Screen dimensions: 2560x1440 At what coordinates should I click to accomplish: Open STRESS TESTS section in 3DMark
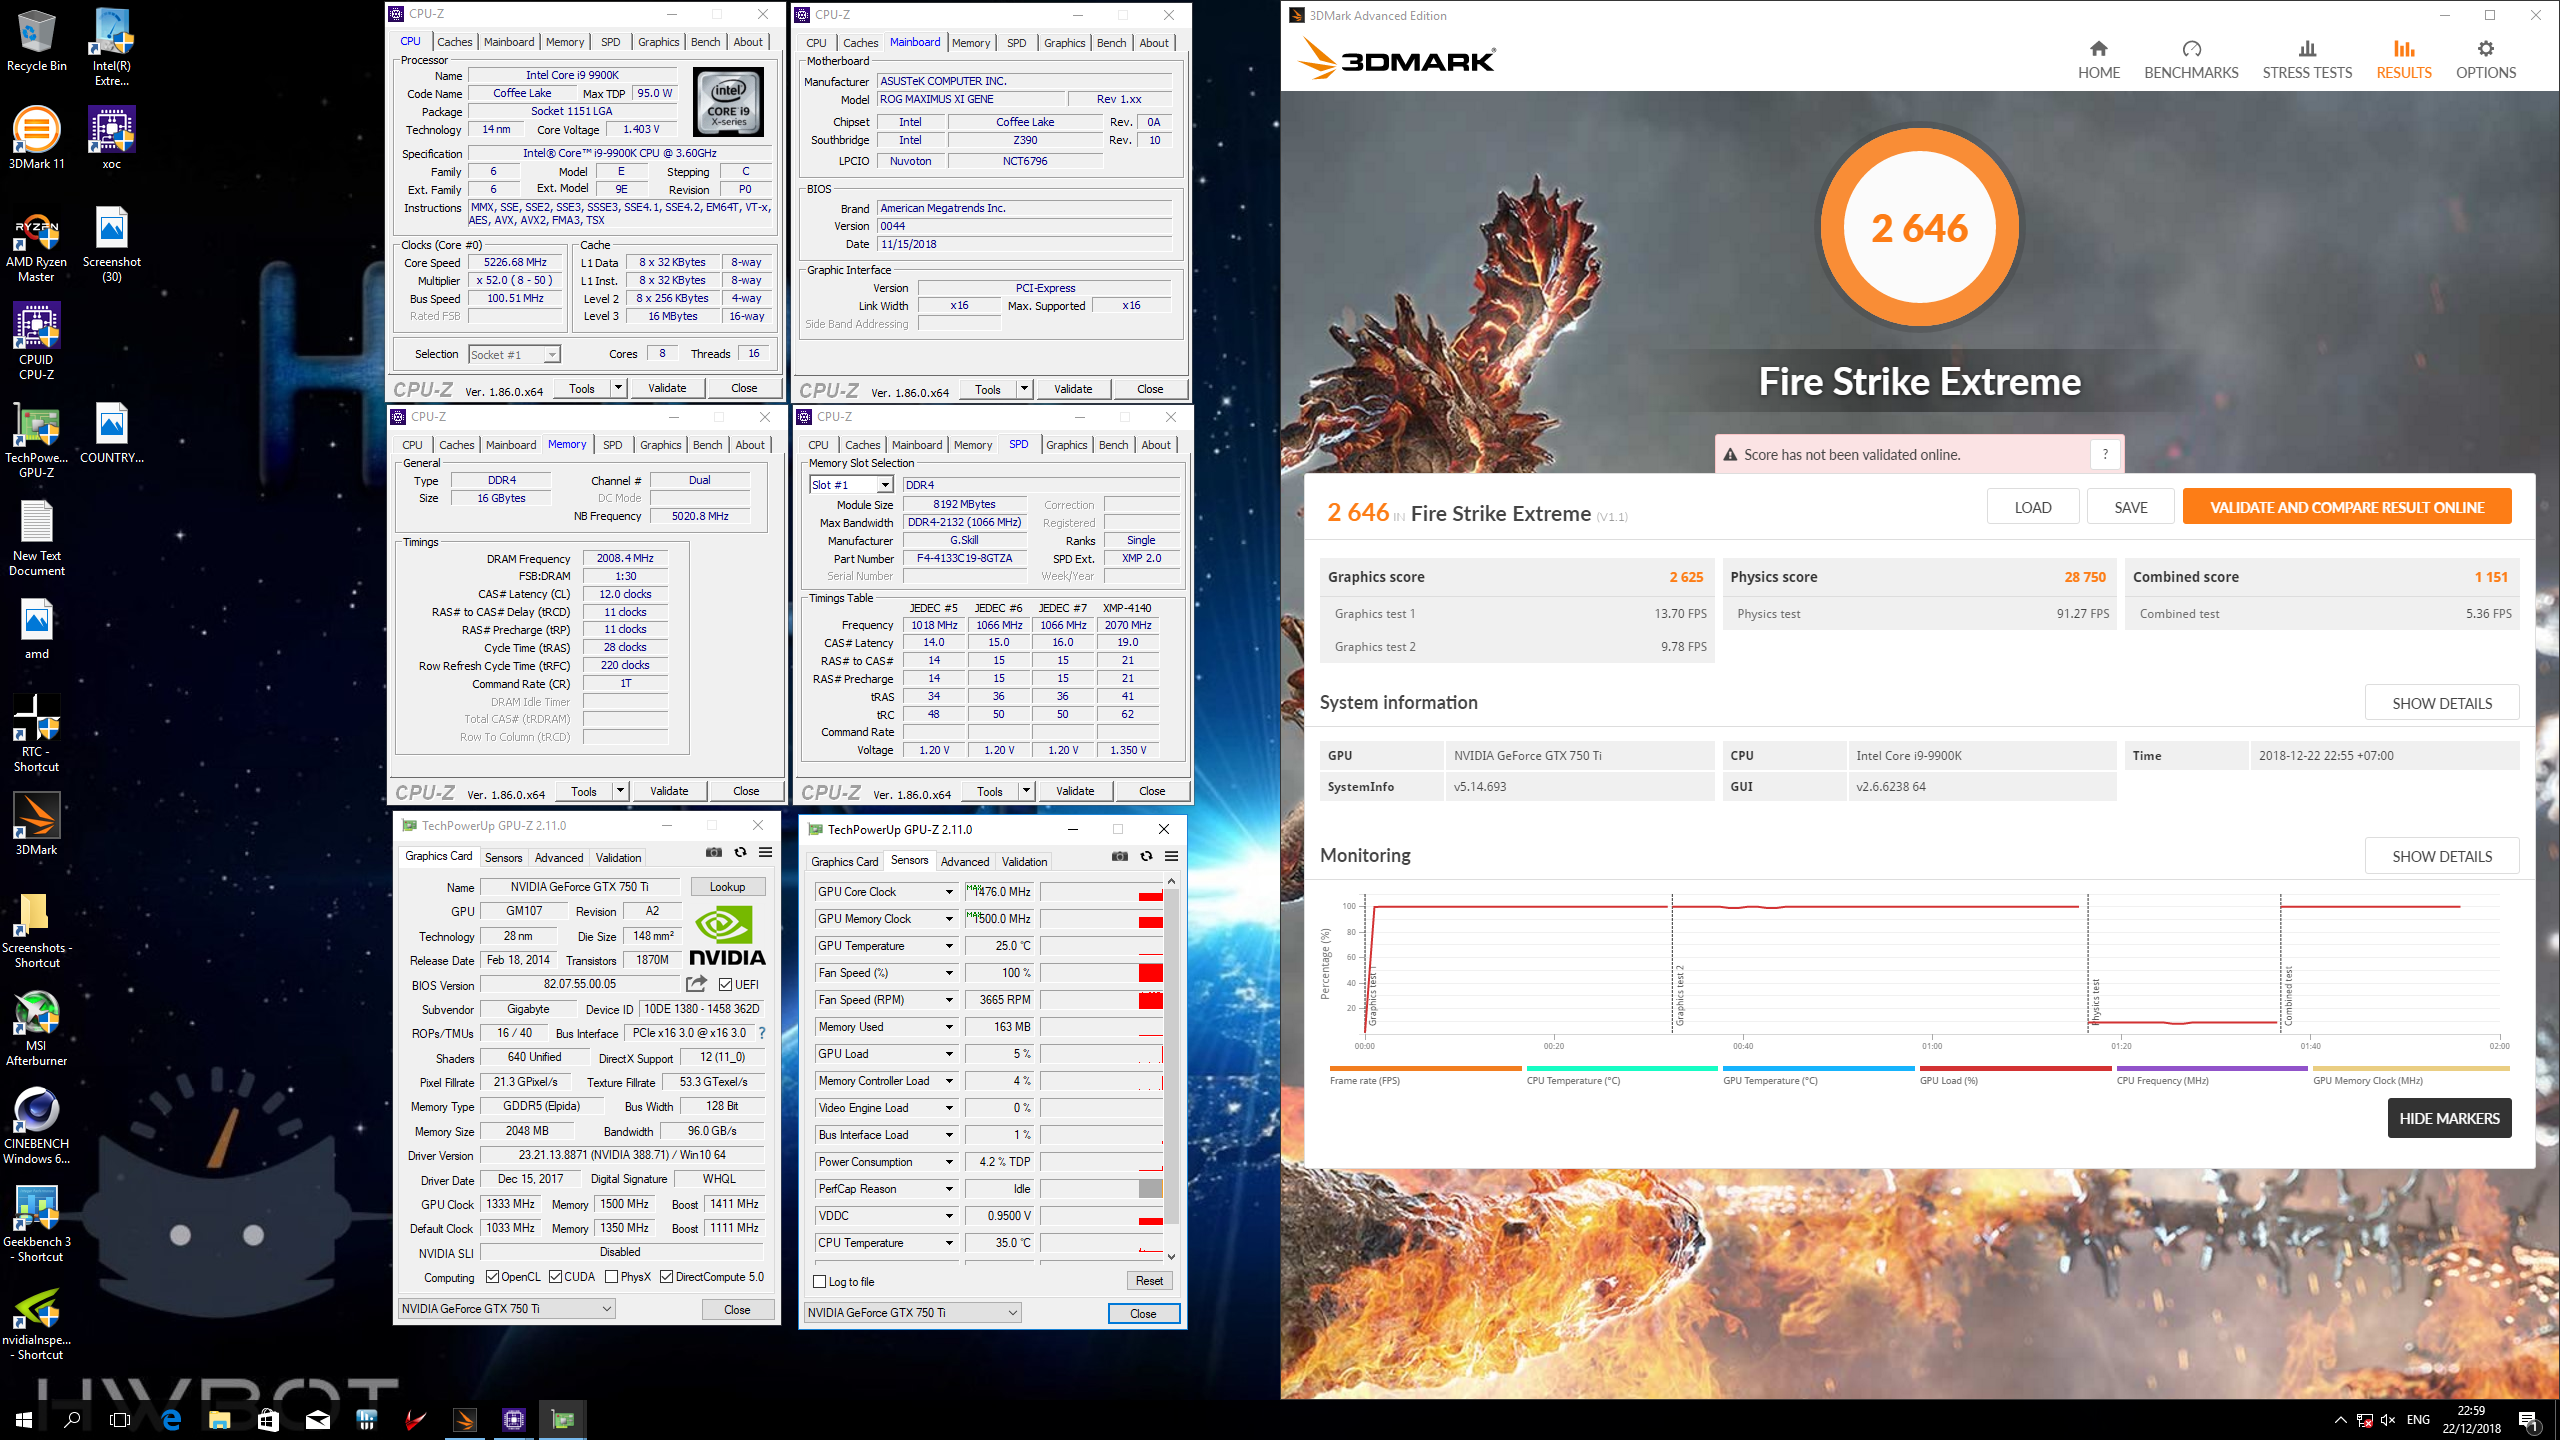(x=2307, y=60)
